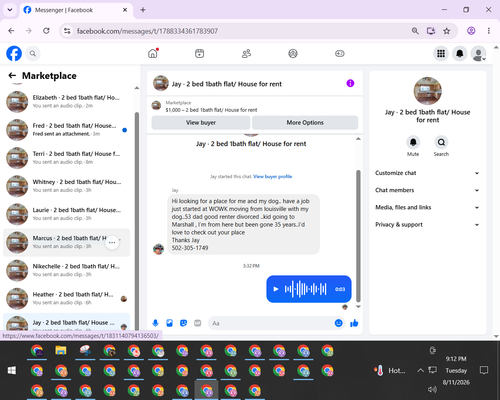Open Nikechelle's conversation
Viewport: 500px width, 400px height.
(x=67, y=270)
